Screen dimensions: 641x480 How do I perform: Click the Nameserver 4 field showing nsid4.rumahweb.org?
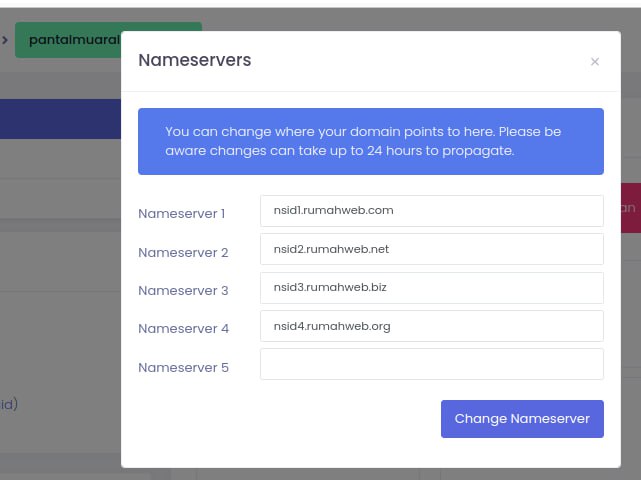(x=431, y=326)
